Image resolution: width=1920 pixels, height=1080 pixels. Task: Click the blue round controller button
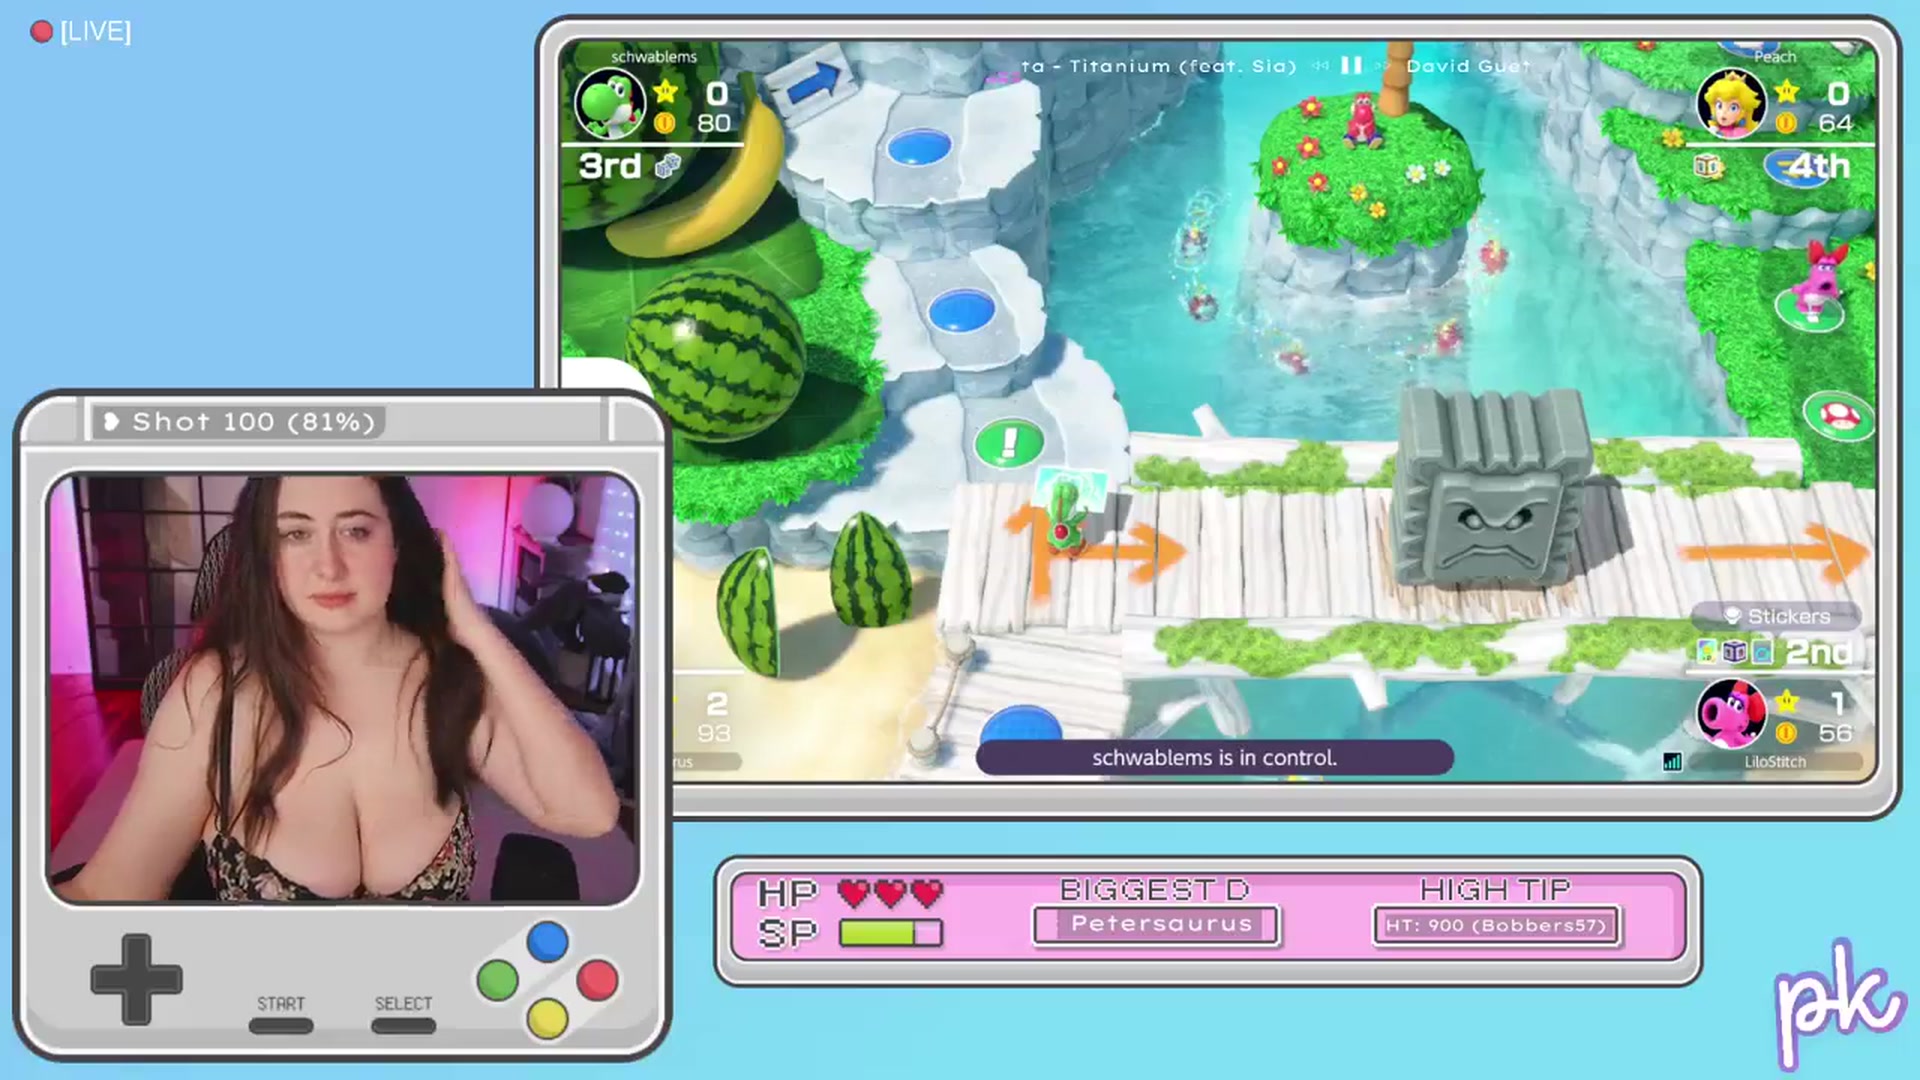547,942
